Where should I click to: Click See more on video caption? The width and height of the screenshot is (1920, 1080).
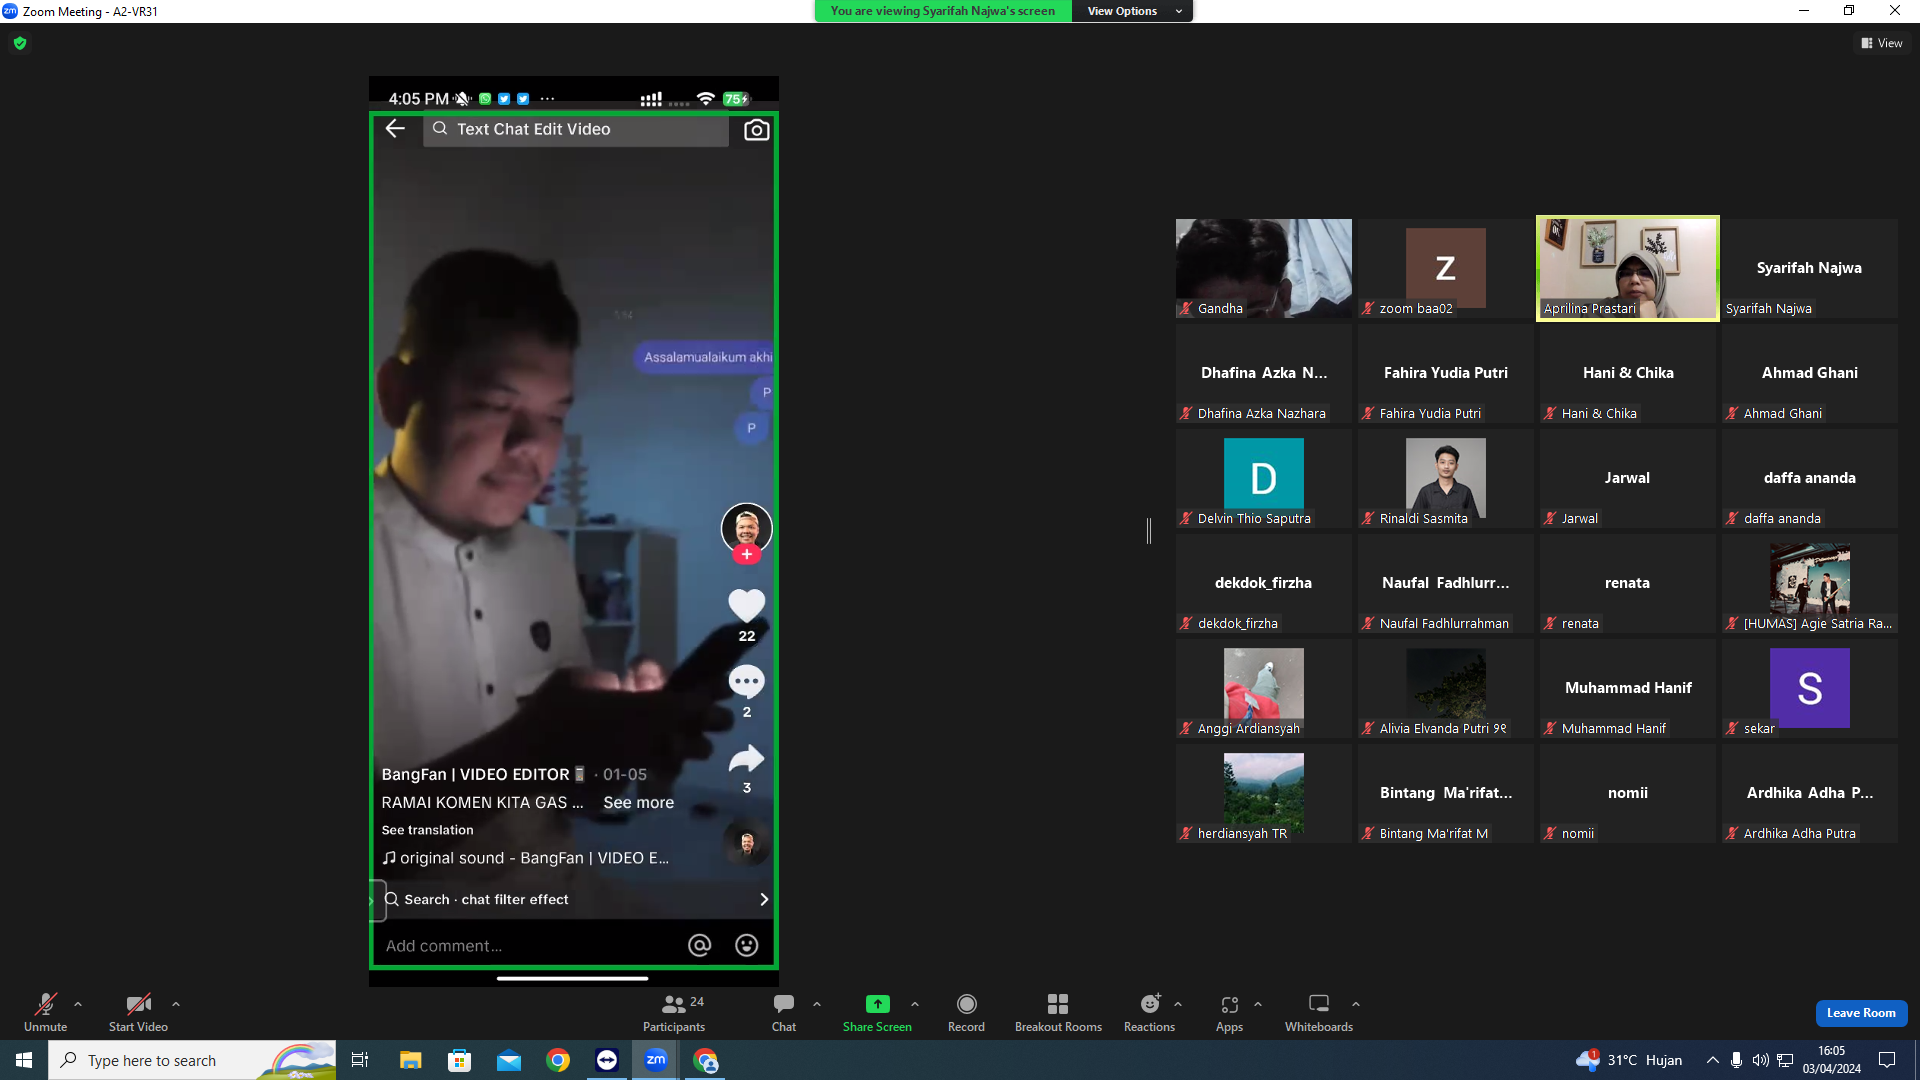(x=638, y=803)
